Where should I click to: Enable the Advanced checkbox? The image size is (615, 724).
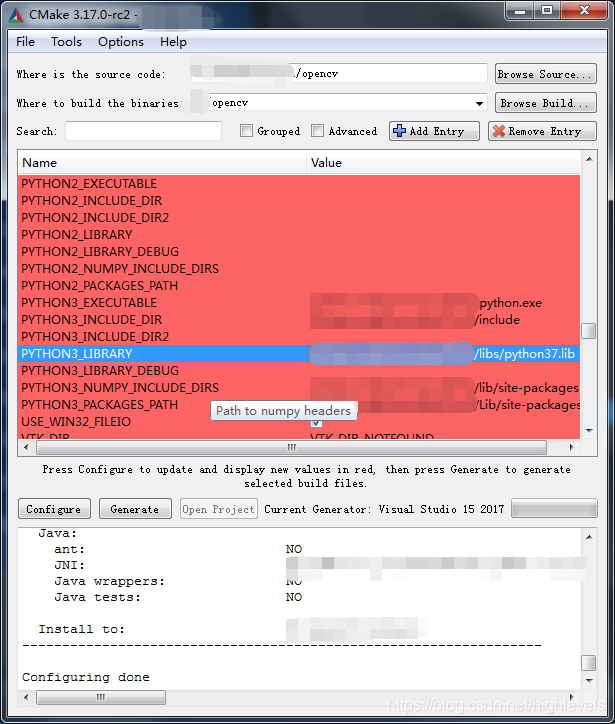(x=317, y=131)
